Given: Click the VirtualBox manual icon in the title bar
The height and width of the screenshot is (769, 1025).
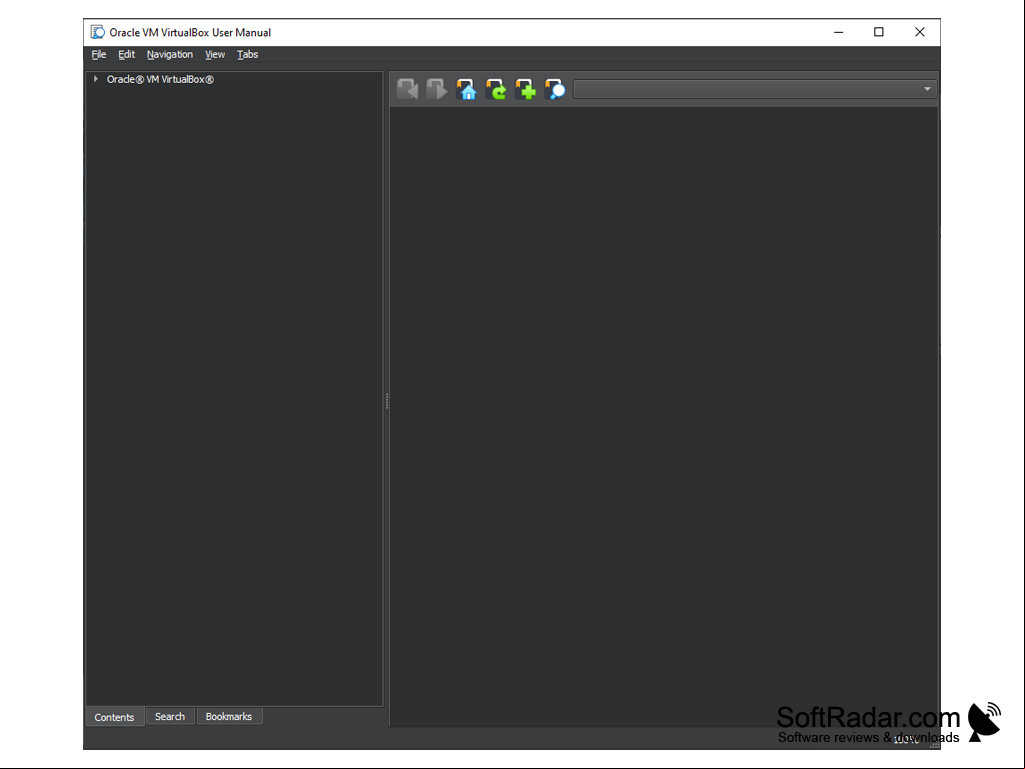Looking at the screenshot, I should [x=97, y=32].
